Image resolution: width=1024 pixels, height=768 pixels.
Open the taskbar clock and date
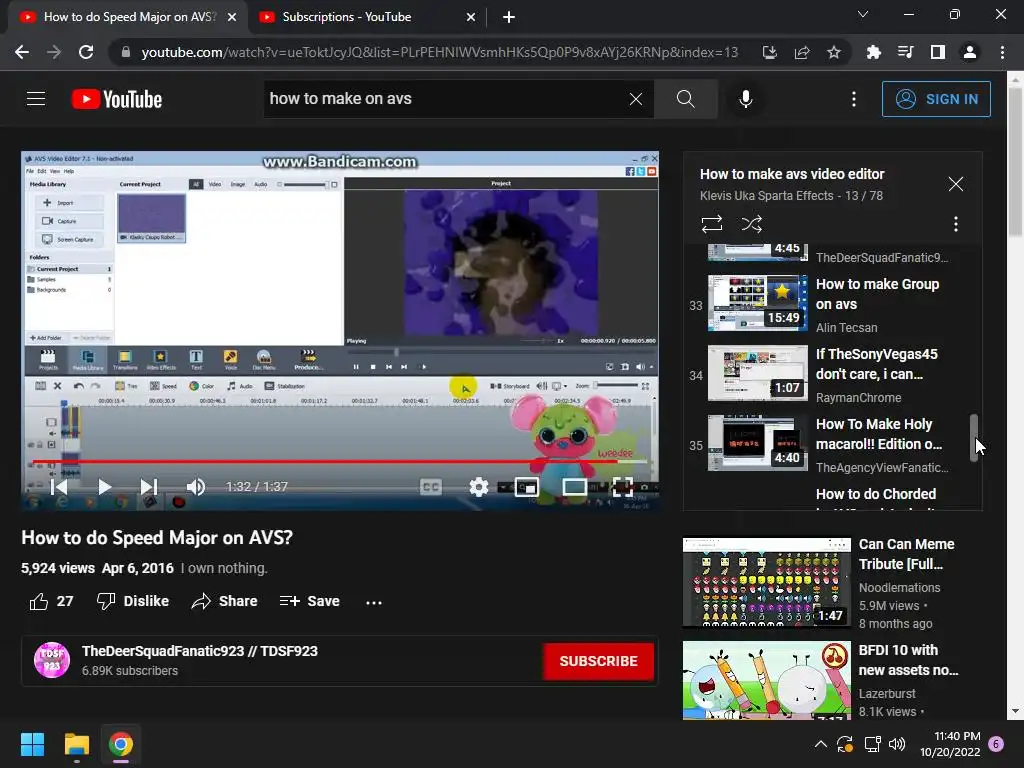(x=950, y=744)
